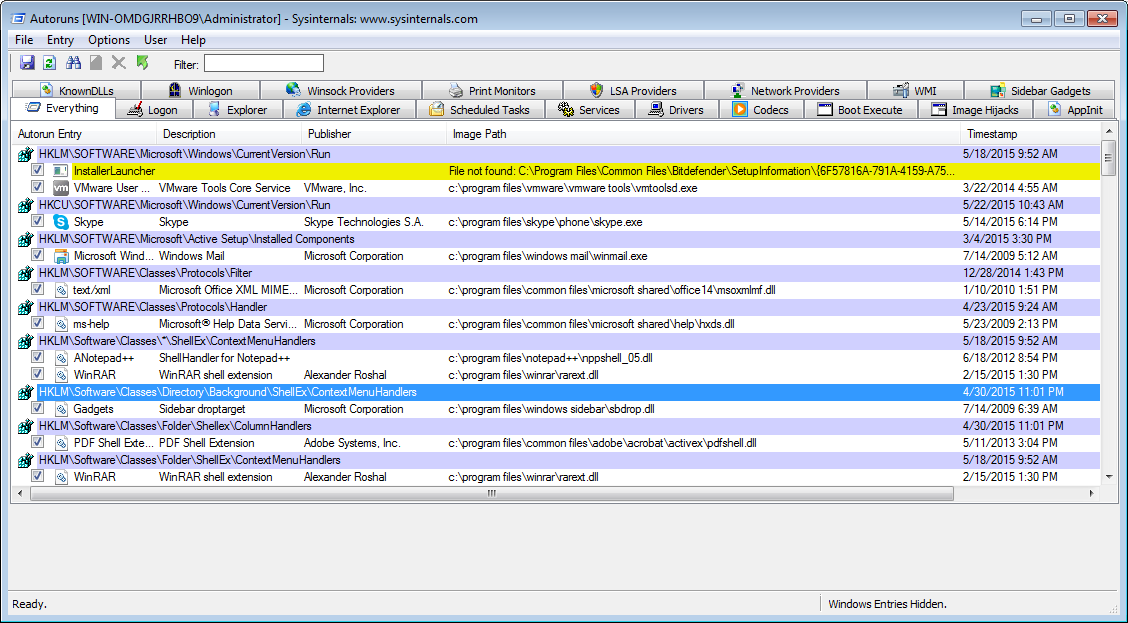Image resolution: width=1128 pixels, height=623 pixels.
Task: Click the Find binoculars icon
Action: [73, 63]
